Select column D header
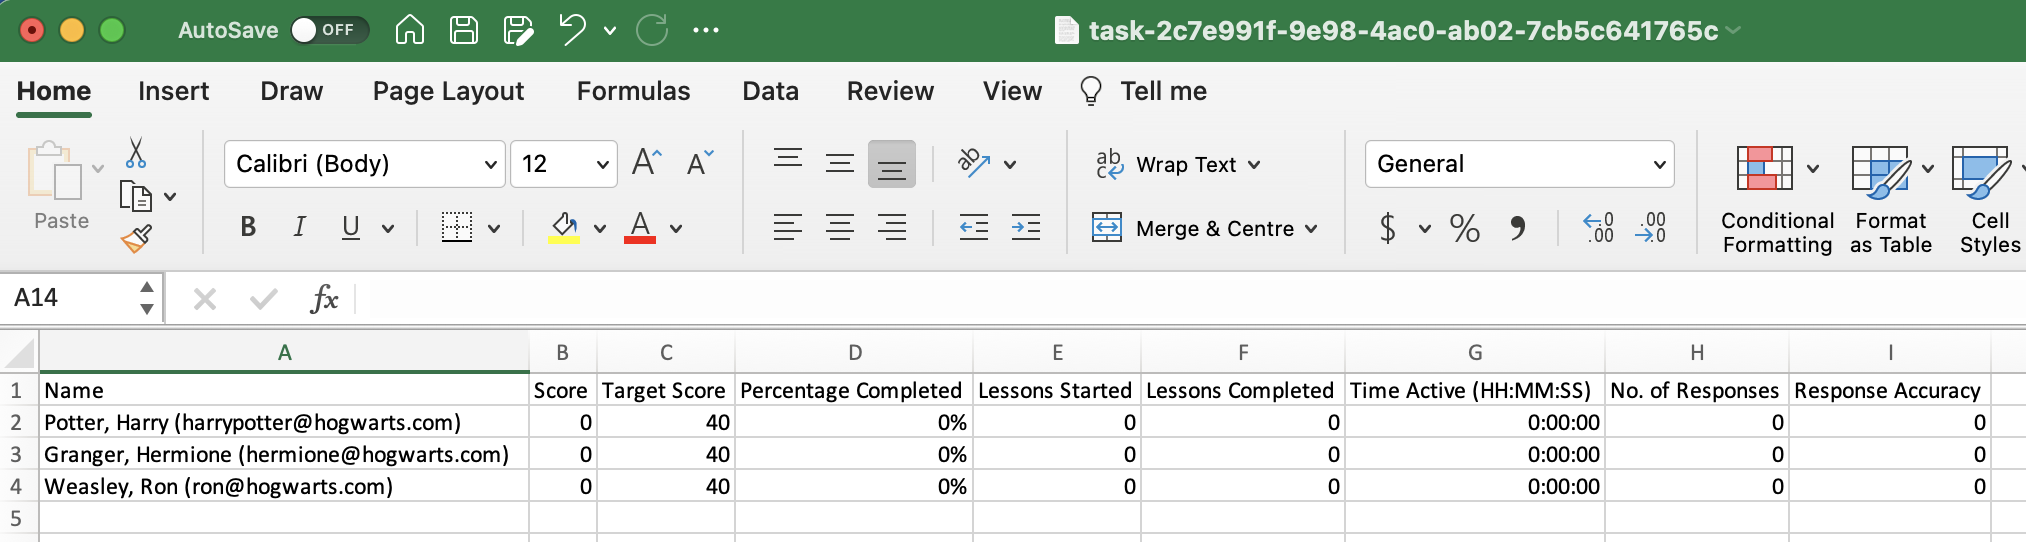 (x=854, y=353)
